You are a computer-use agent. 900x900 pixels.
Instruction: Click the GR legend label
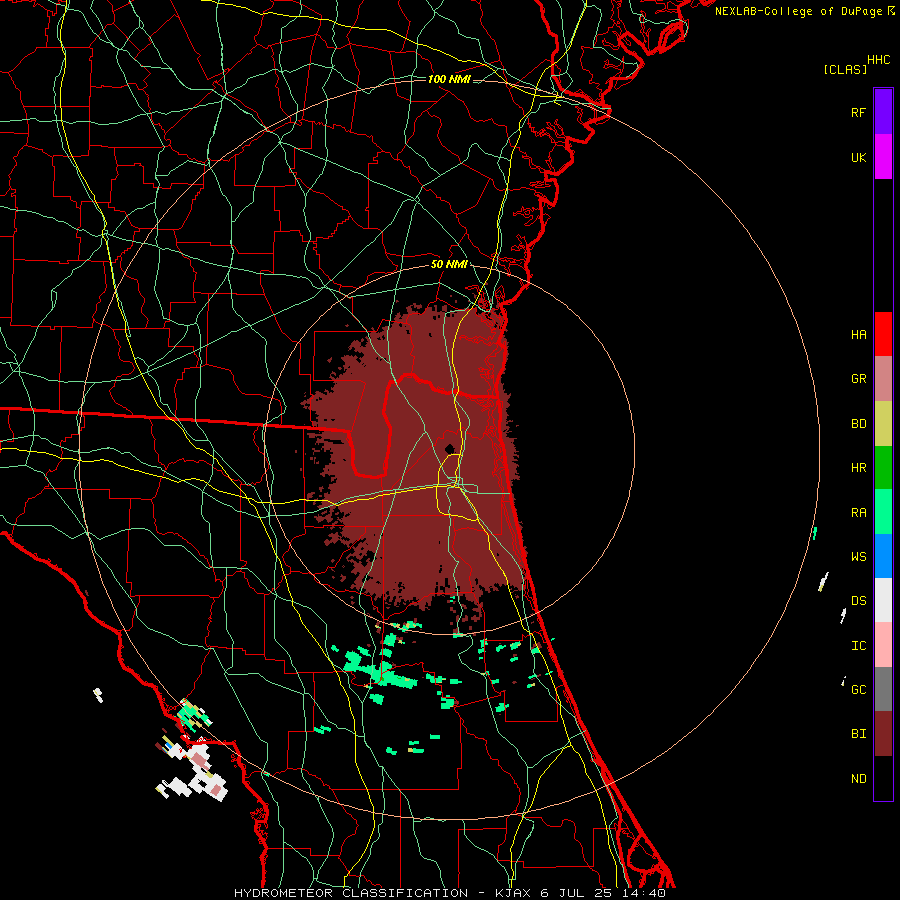tap(858, 379)
